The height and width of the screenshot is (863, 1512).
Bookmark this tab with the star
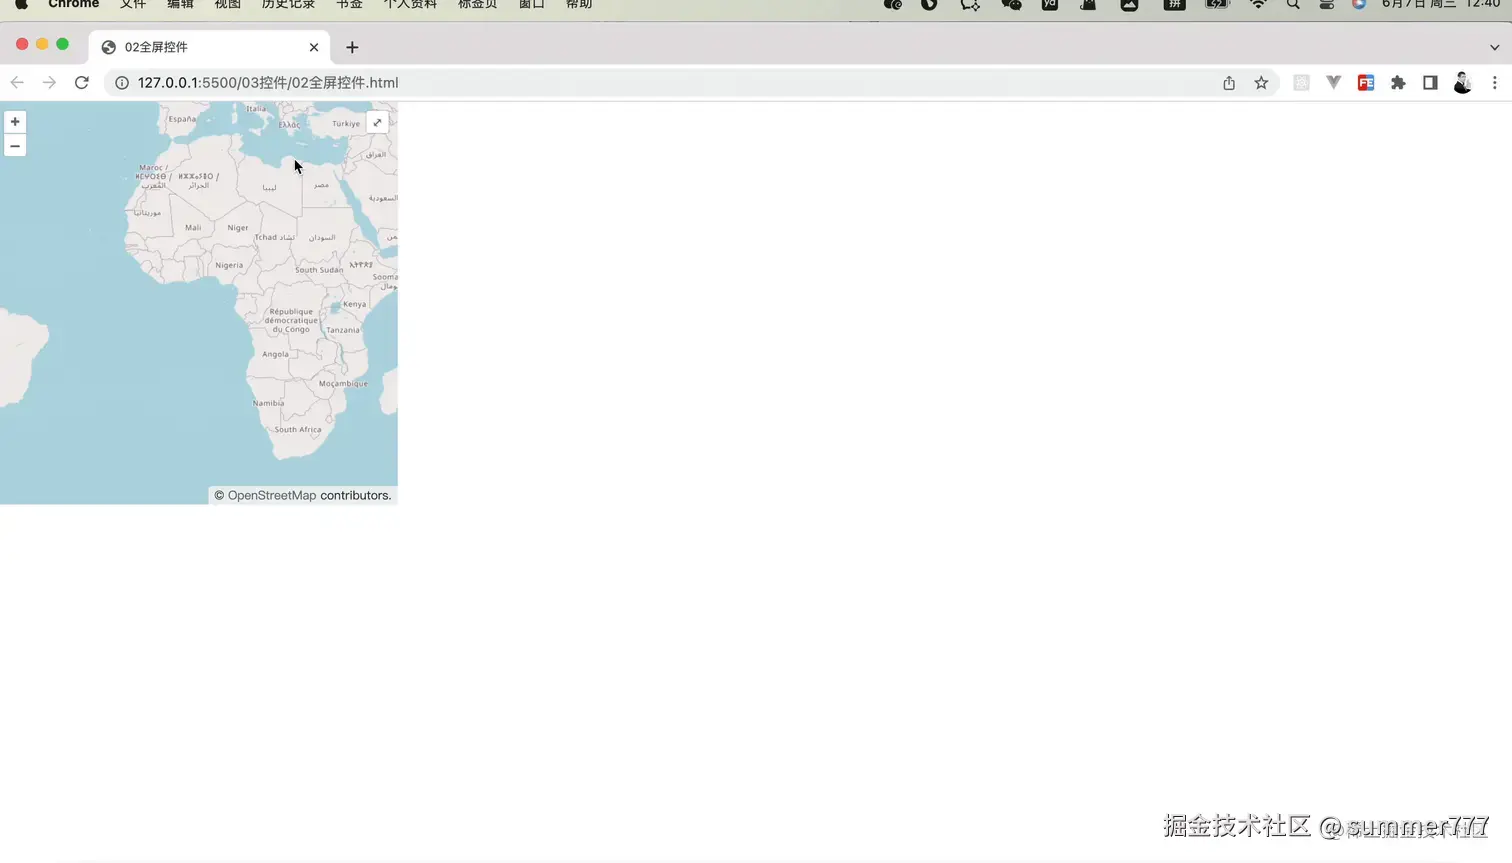click(1261, 83)
